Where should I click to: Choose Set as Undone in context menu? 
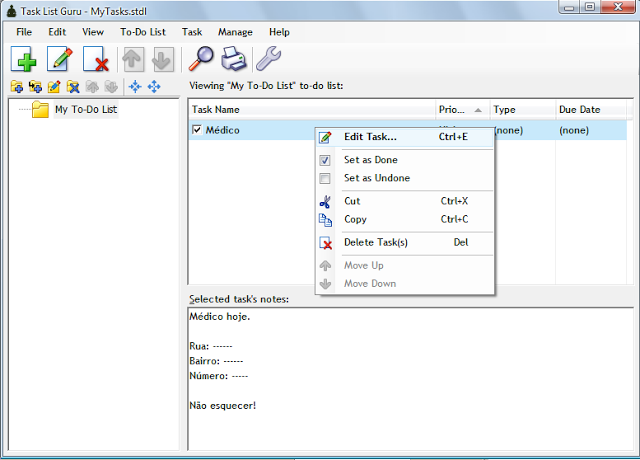404,178
